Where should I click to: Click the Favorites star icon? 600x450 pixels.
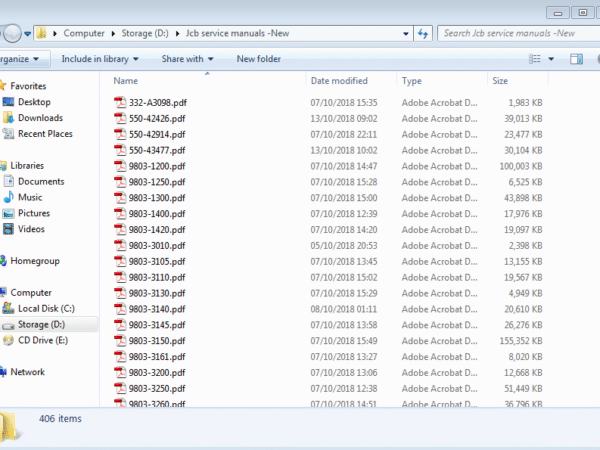click(x=3, y=85)
